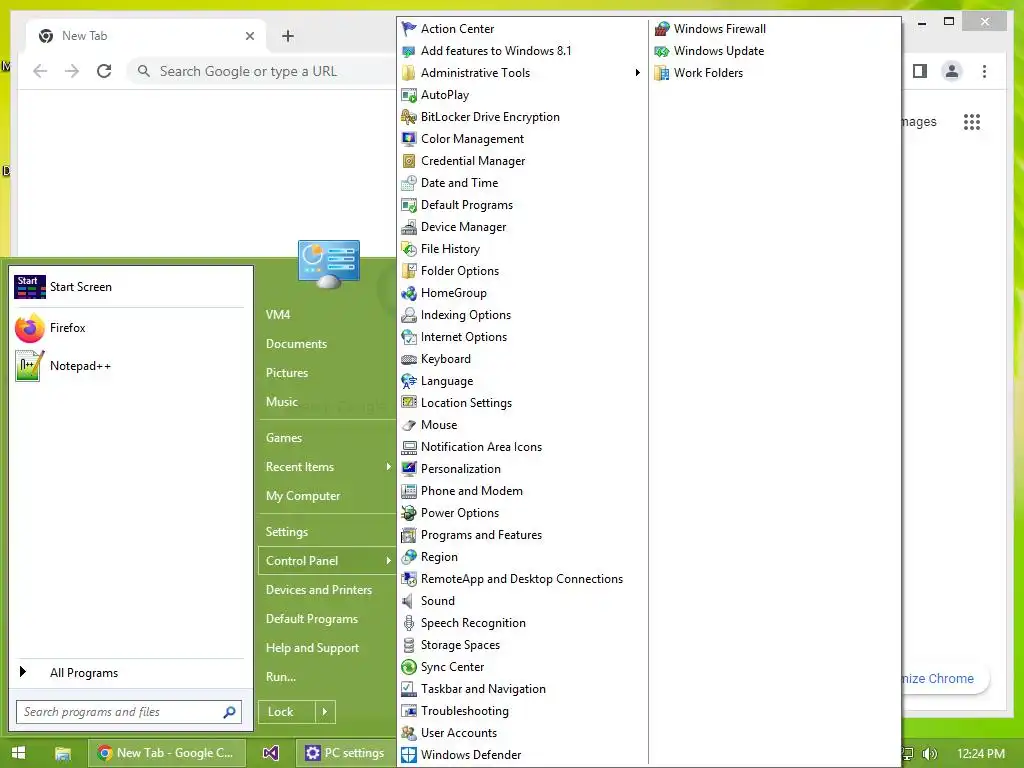Open Games from the Start menu

(x=283, y=438)
